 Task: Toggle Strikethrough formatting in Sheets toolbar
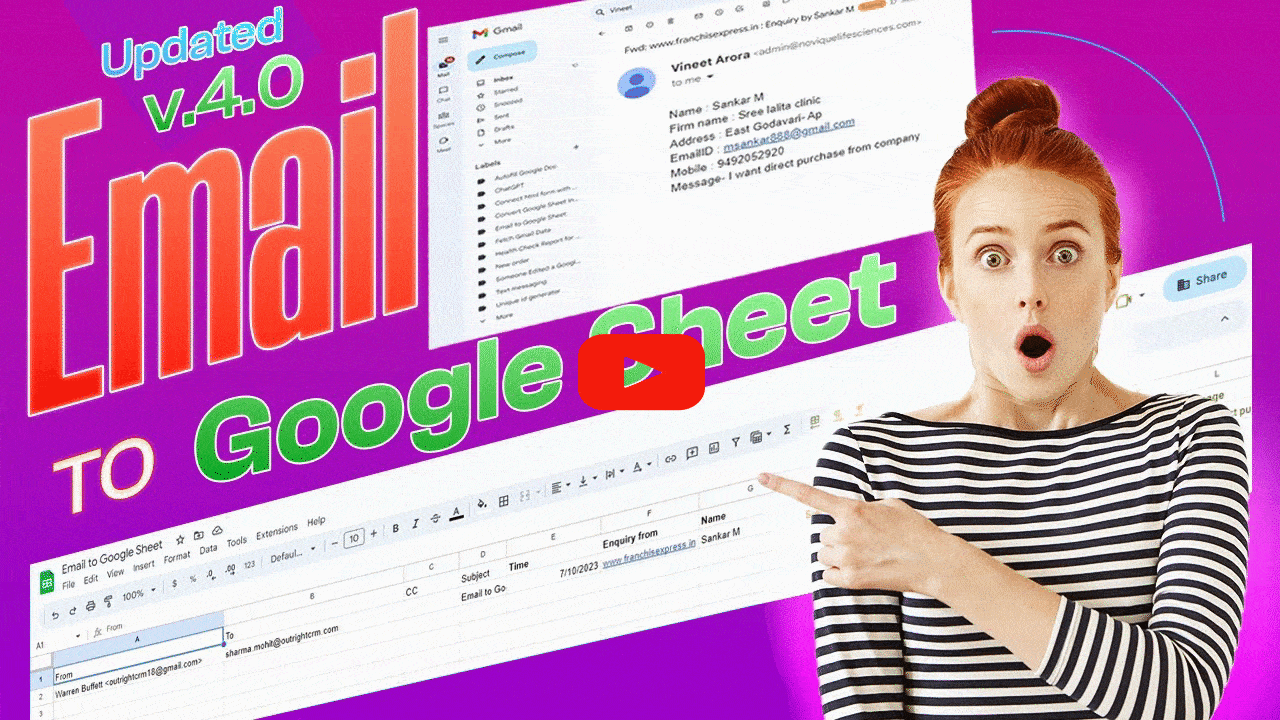[x=435, y=519]
